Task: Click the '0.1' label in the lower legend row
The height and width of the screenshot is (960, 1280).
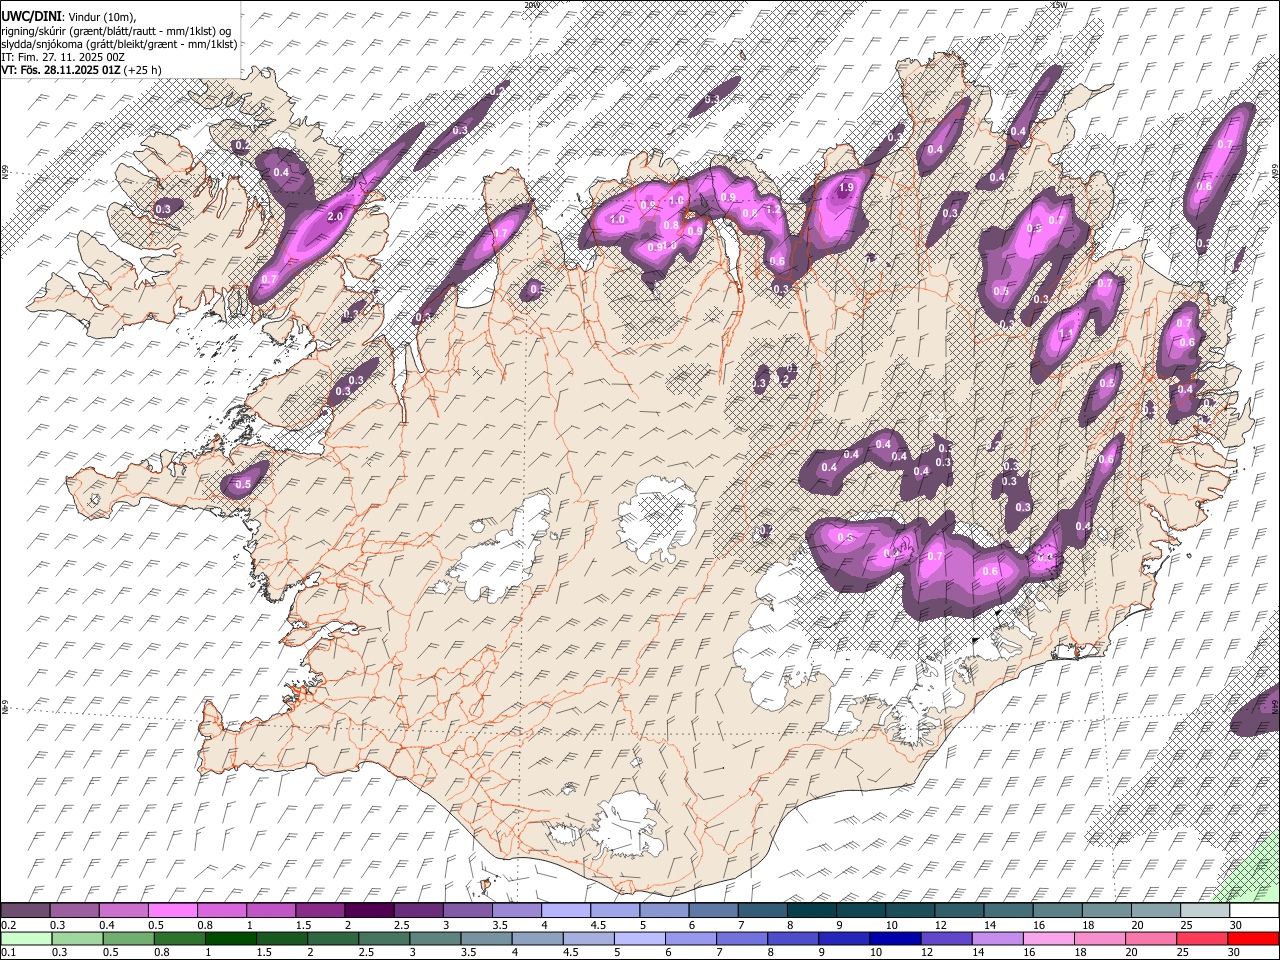Action: point(9,952)
